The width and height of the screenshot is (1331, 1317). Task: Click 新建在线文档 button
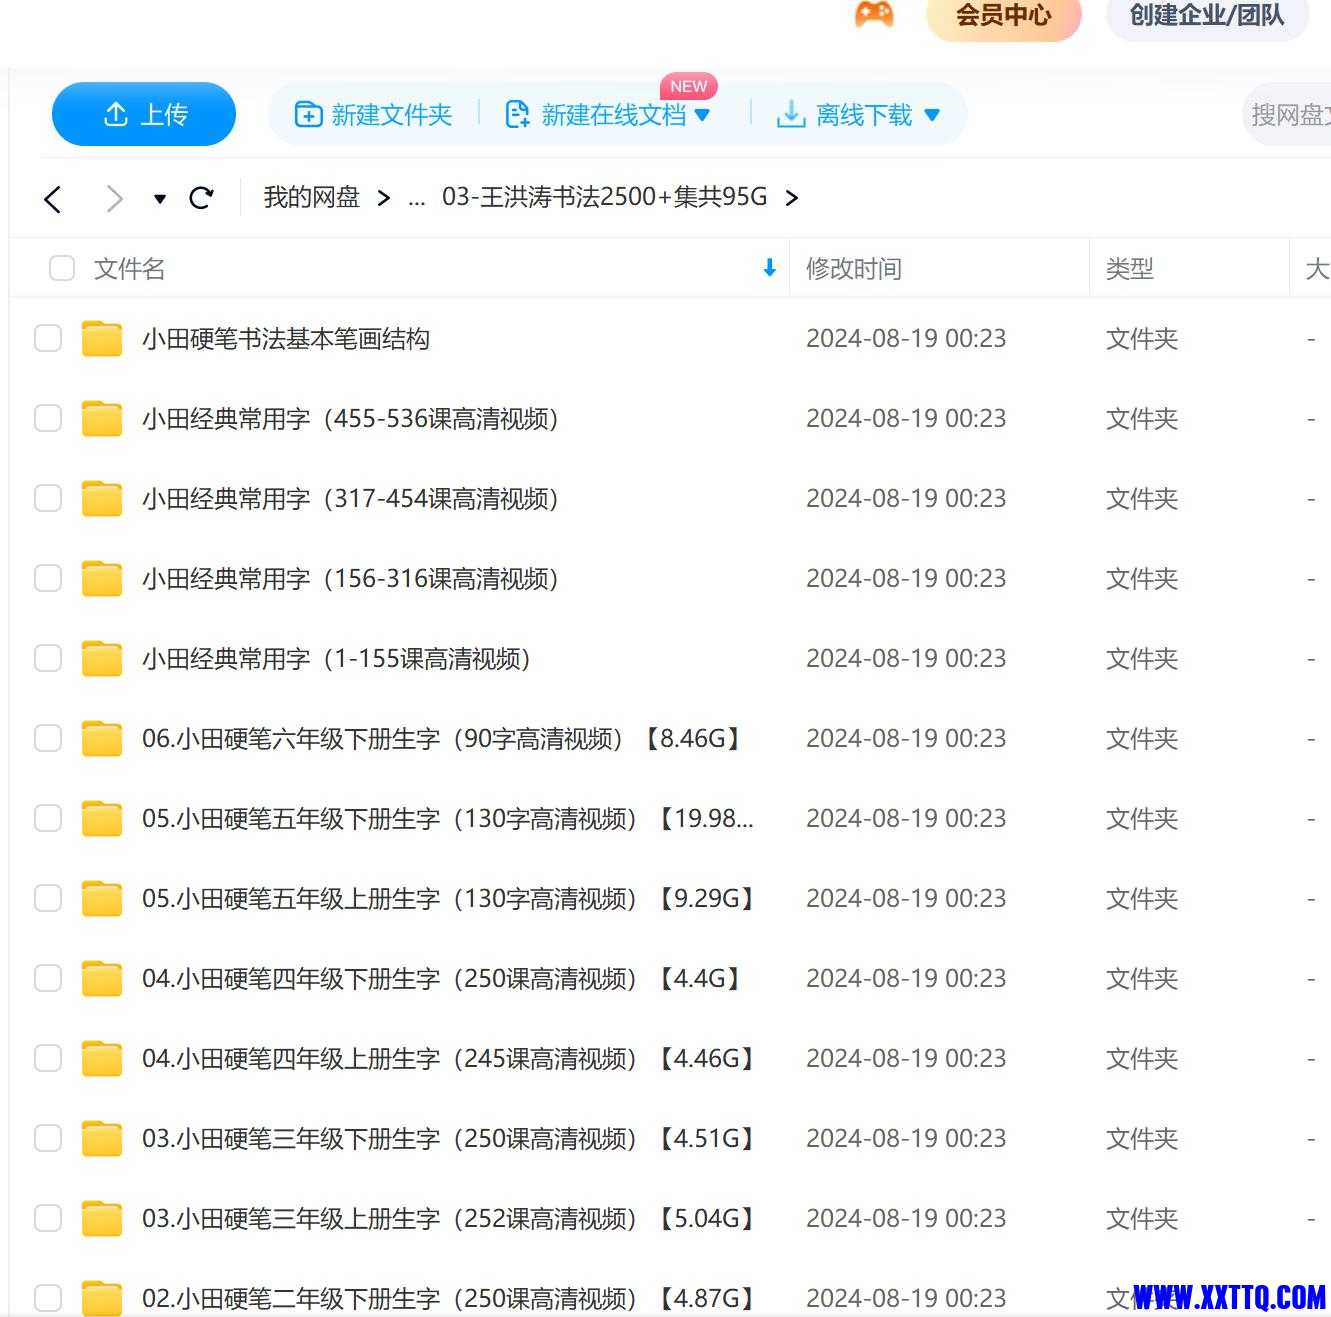click(596, 115)
